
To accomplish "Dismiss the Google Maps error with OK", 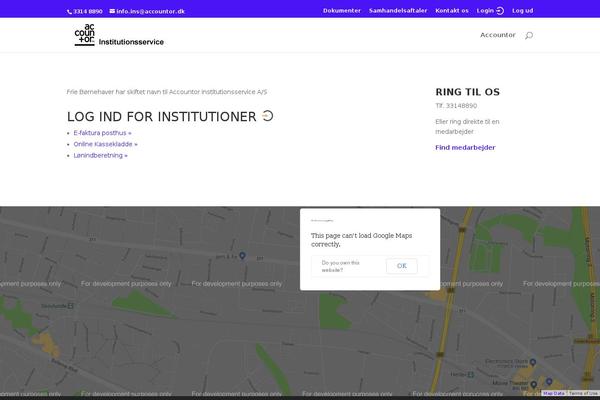I will [x=402, y=266].
